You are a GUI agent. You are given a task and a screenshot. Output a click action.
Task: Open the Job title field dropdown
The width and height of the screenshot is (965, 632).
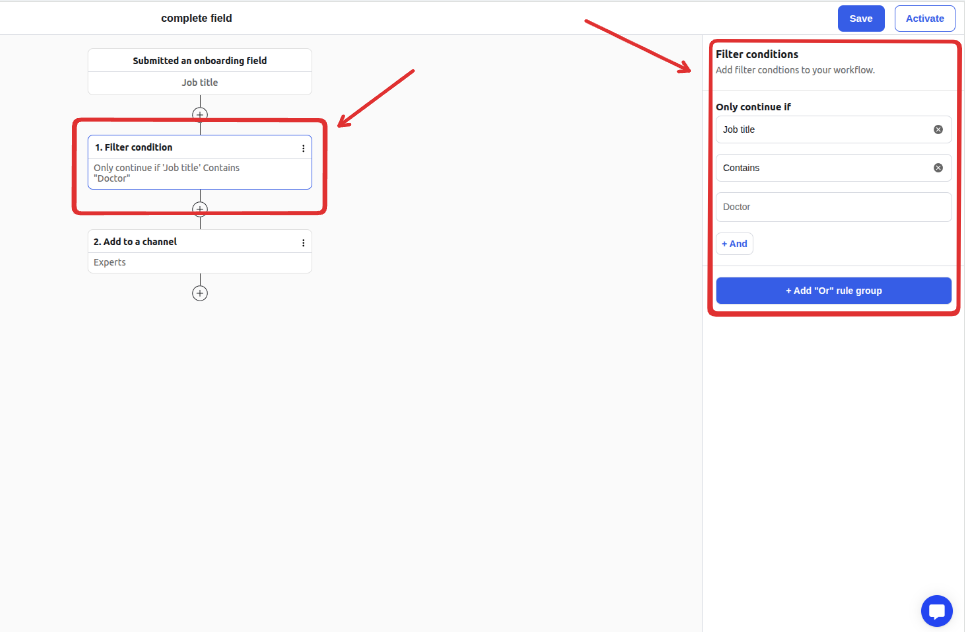(820, 130)
